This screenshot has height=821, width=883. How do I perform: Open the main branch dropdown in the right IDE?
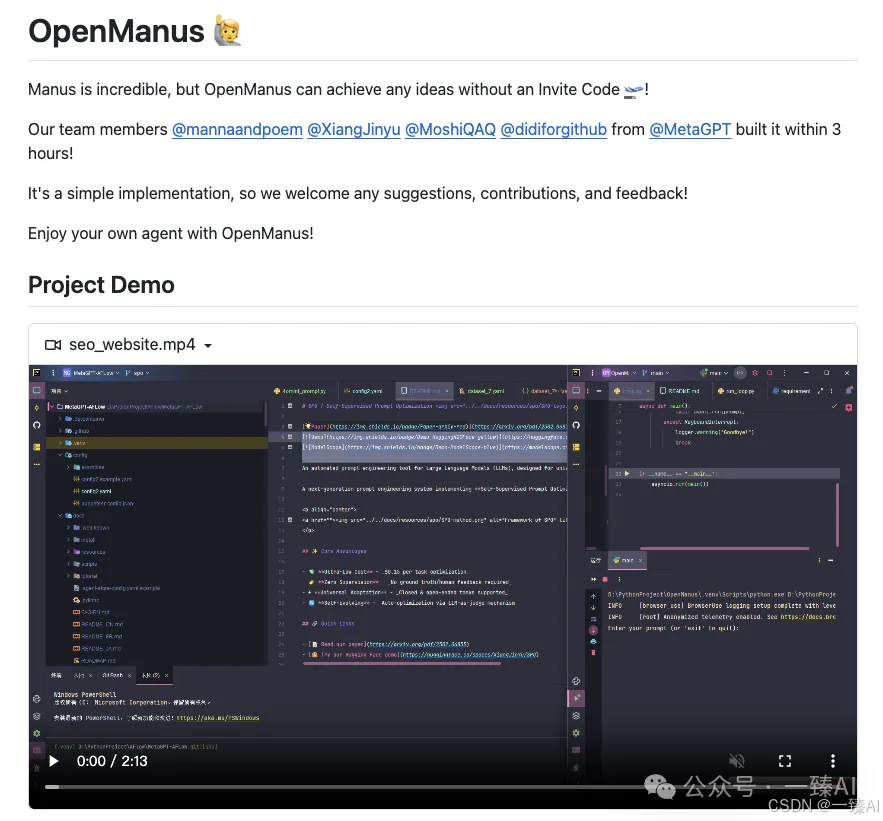click(656, 373)
